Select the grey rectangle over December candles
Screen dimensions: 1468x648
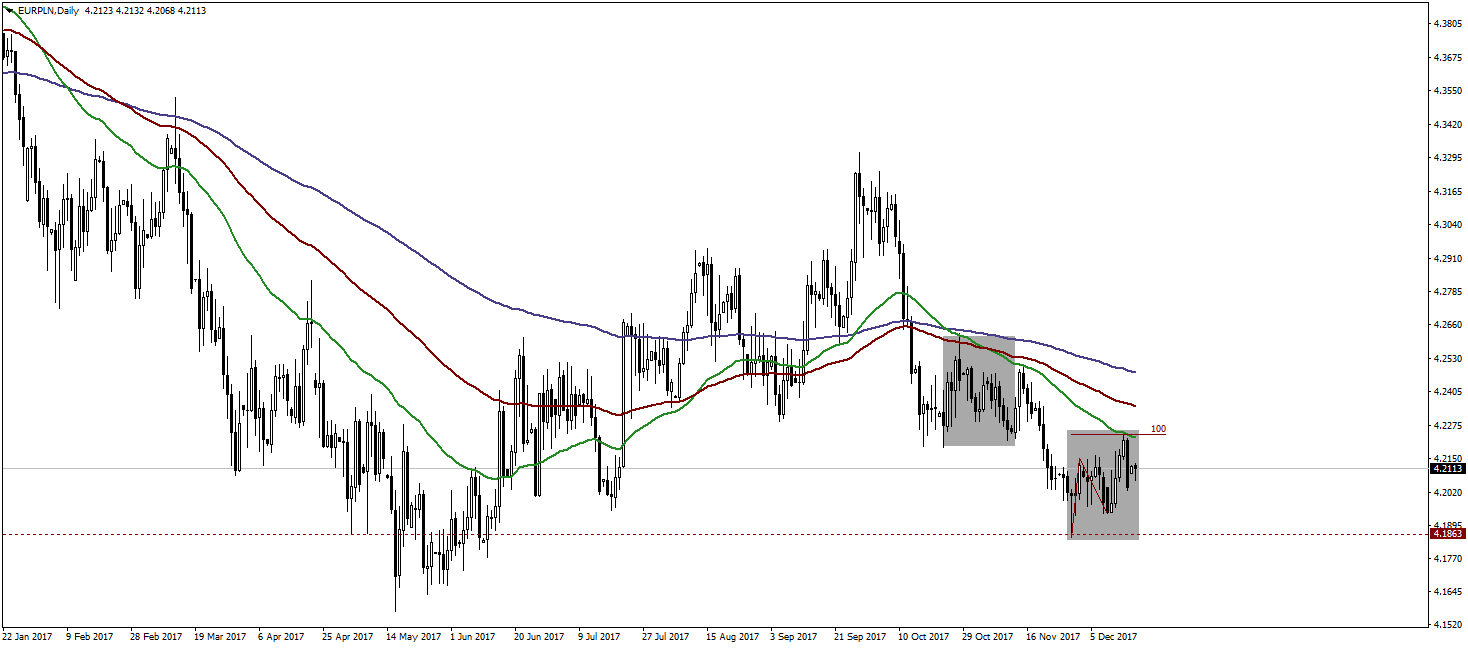(x=1103, y=485)
